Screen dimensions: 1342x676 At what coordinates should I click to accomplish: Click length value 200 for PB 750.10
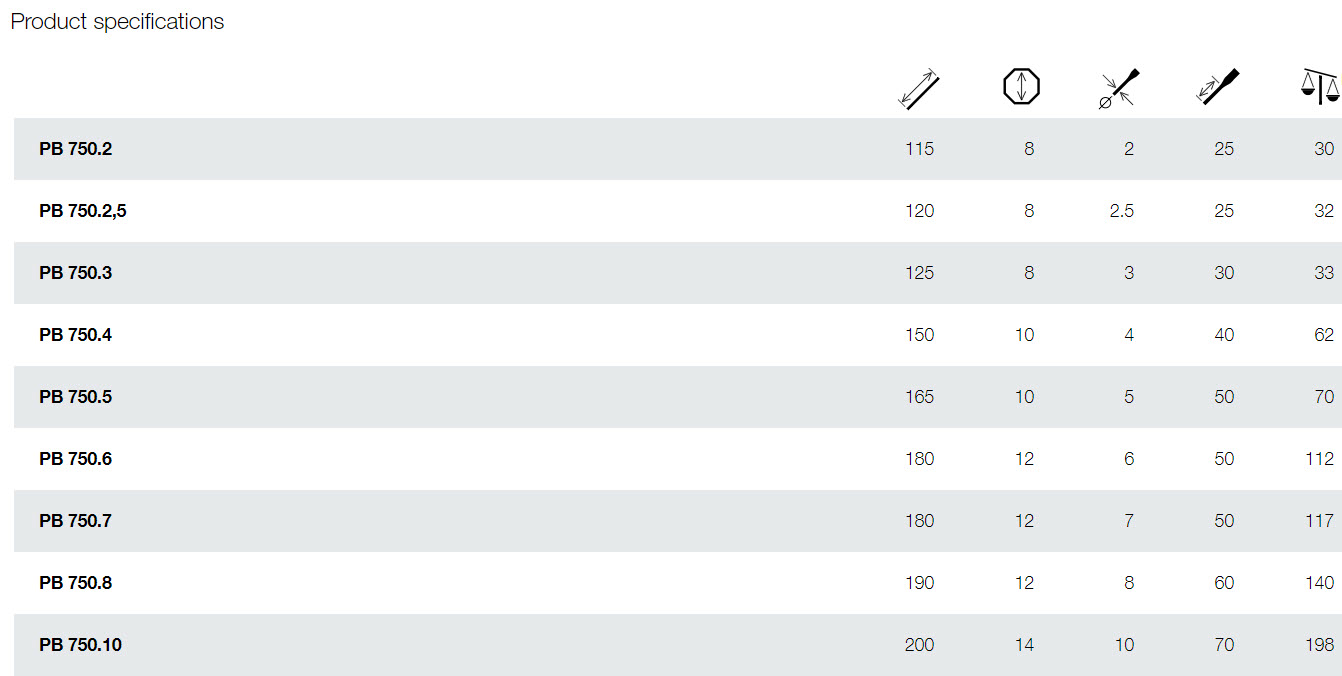(x=919, y=645)
